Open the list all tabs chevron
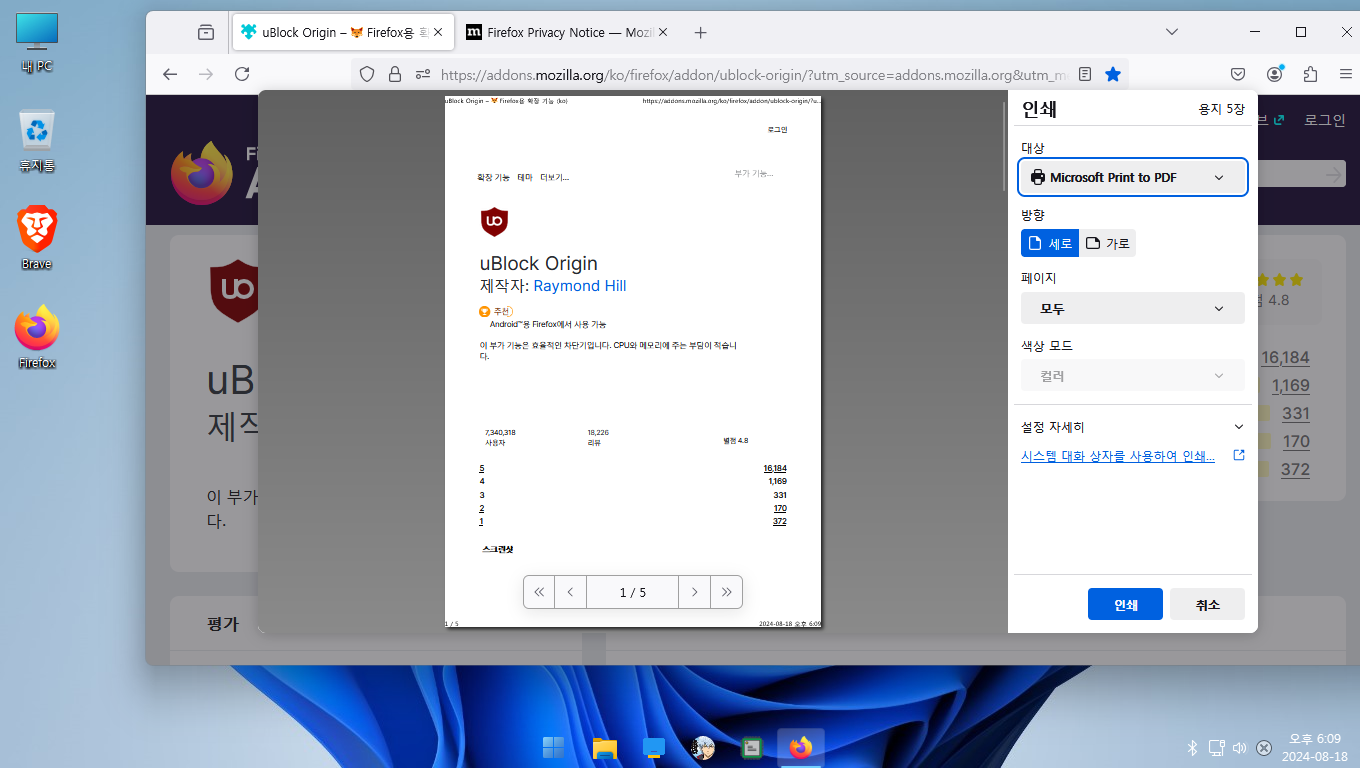This screenshot has width=1360, height=768. [x=1171, y=32]
